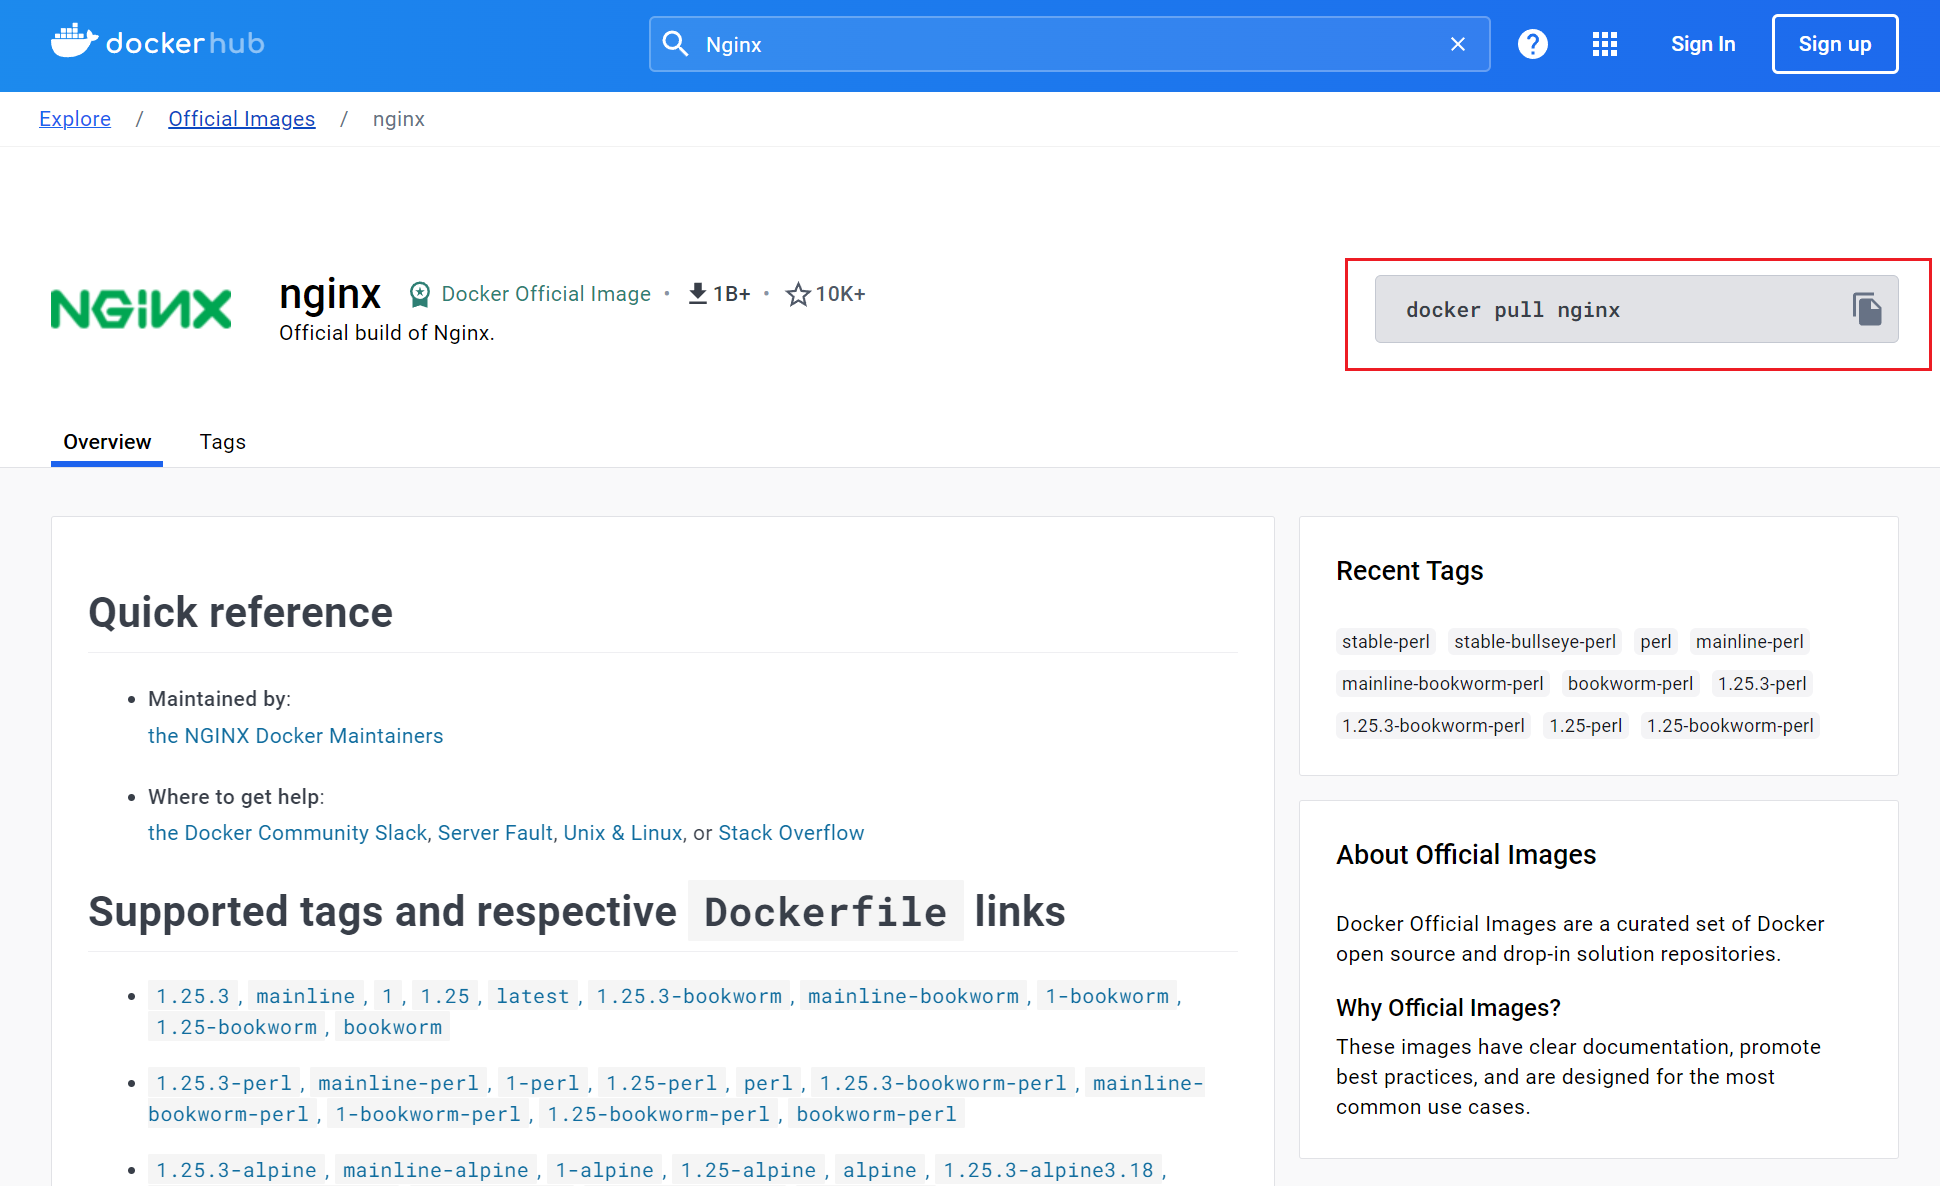Switch to the Overview tab
Screen dimensions: 1940x1186
107,442
